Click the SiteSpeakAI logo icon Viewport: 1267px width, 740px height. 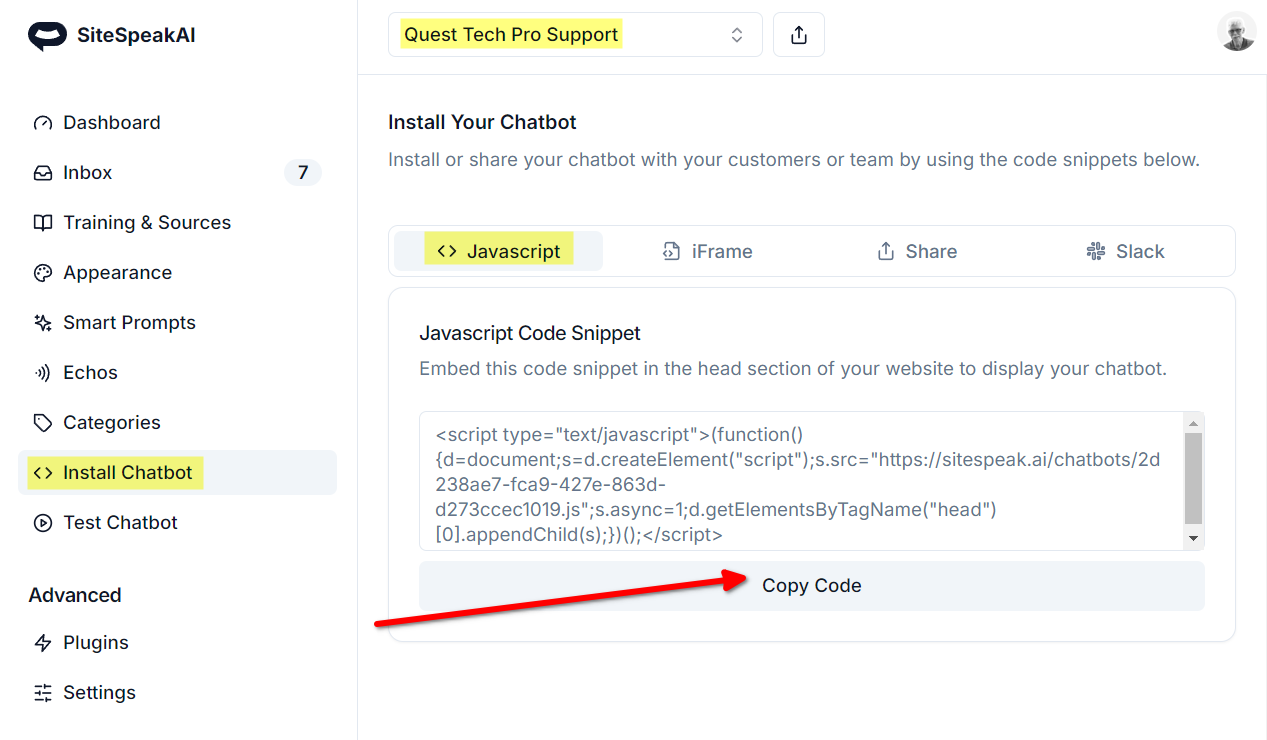coord(47,36)
